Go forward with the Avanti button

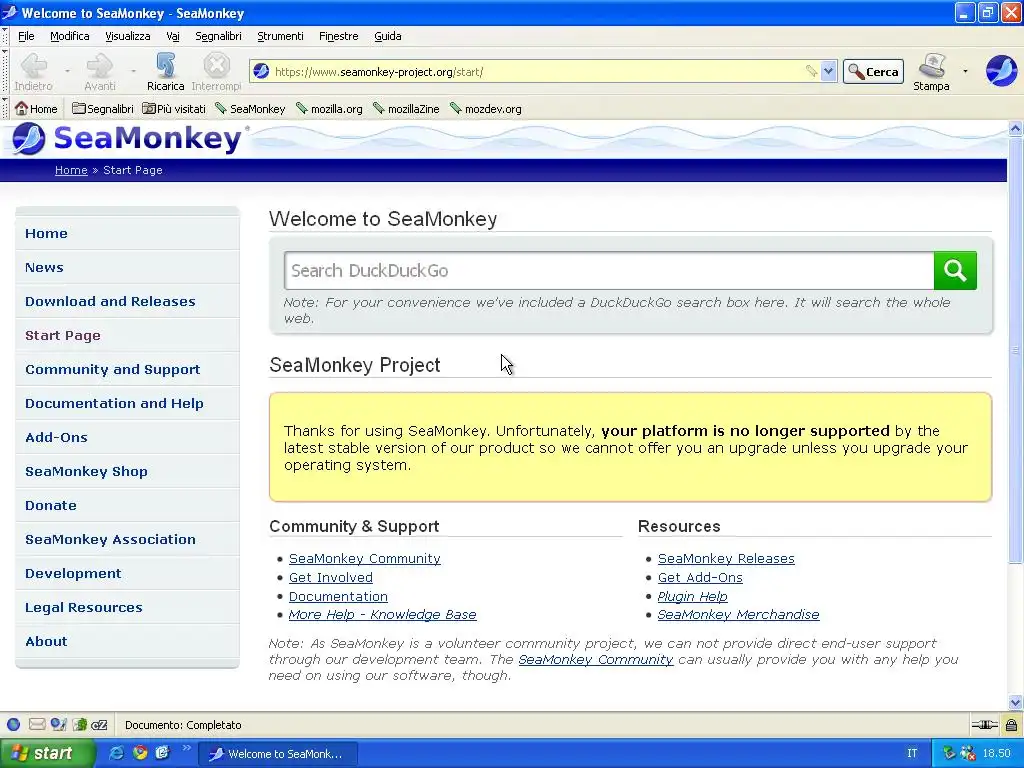pos(100,72)
